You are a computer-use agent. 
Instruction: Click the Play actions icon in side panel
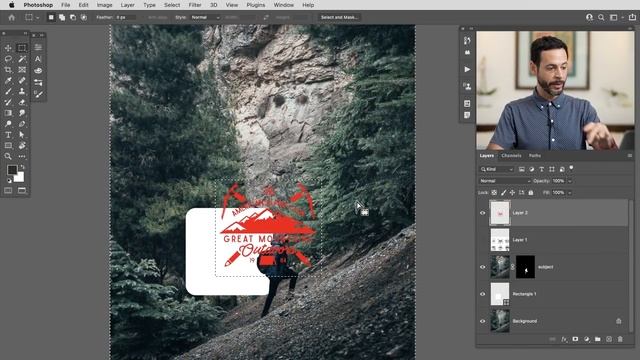pyautogui.click(x=467, y=69)
